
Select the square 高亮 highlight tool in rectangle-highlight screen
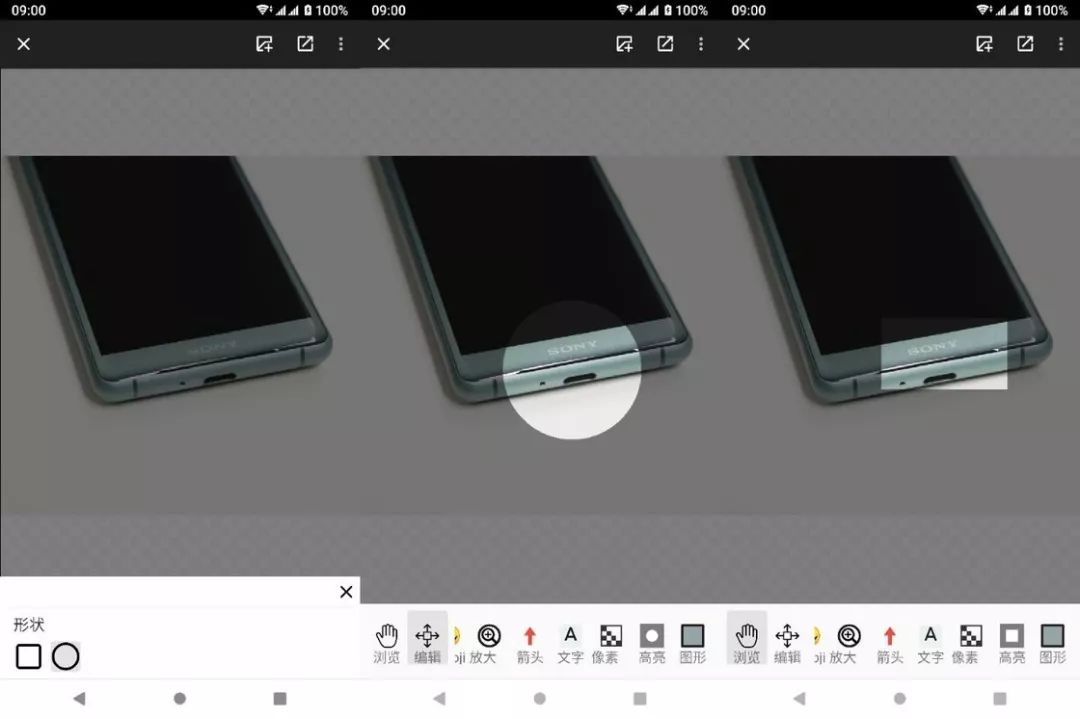(1012, 643)
